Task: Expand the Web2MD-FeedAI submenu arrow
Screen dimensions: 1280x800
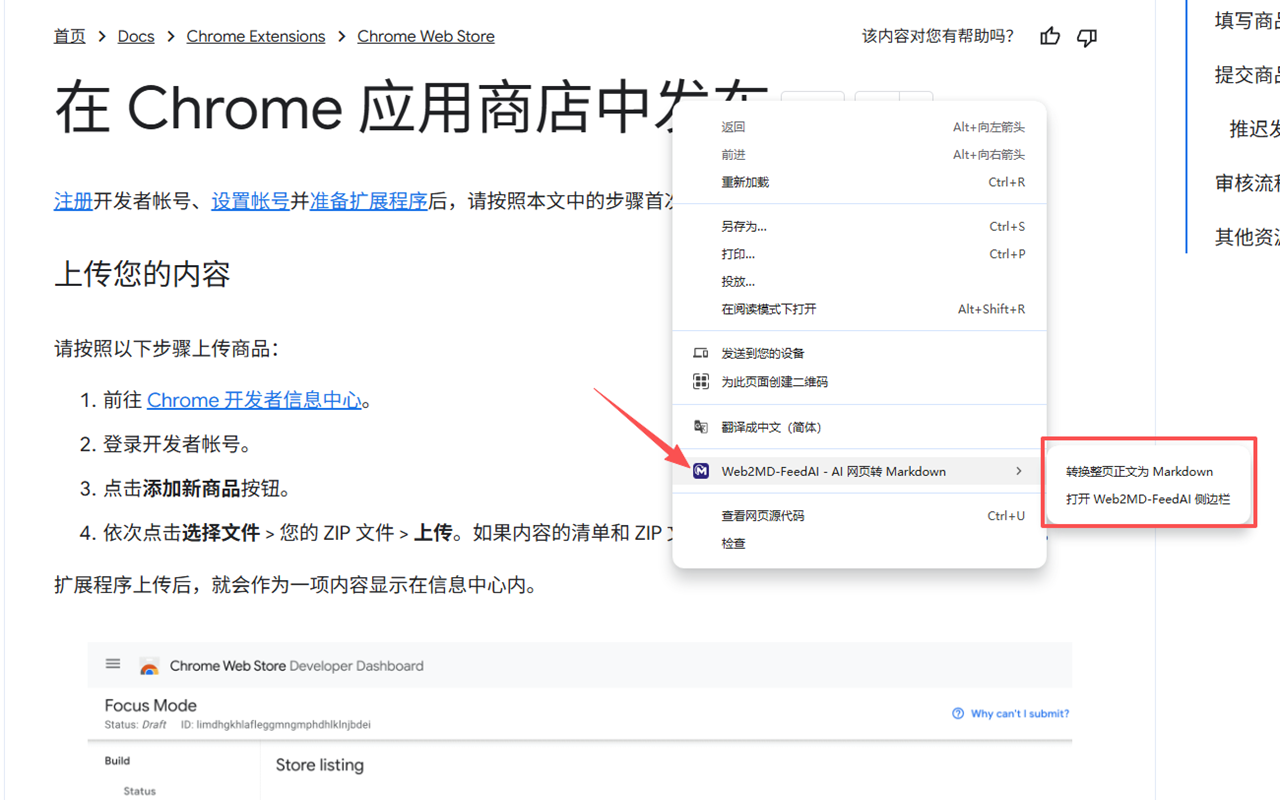Action: pyautogui.click(x=1019, y=471)
